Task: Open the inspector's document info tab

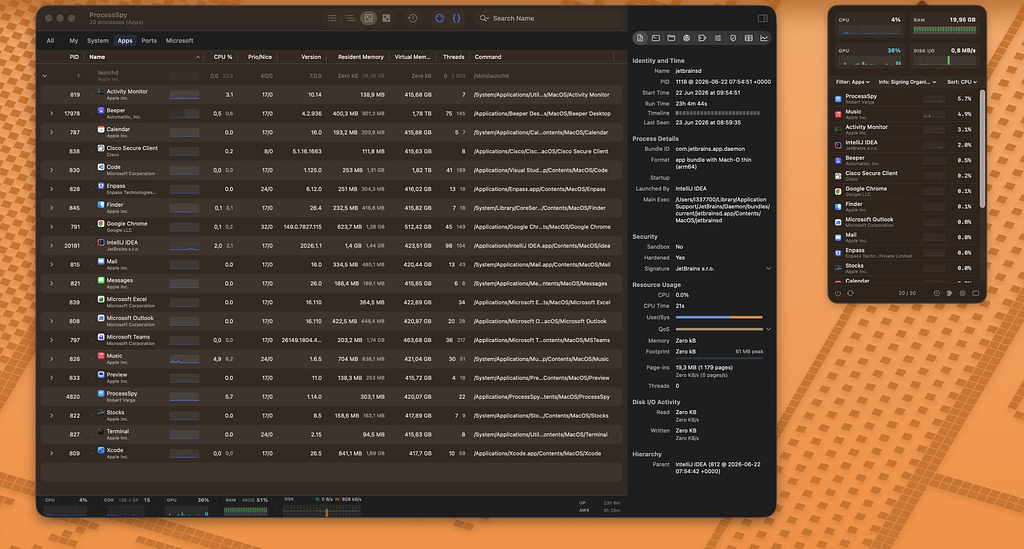Action: click(x=640, y=38)
